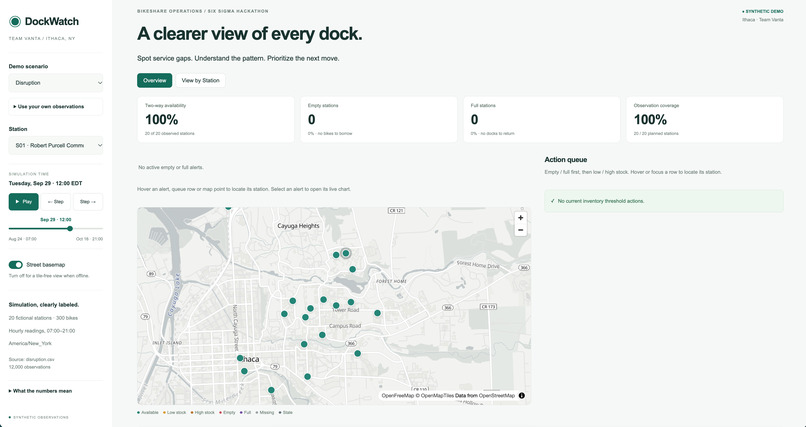This screenshot has height=427, width=806.
Task: Click the Available legend entry
Action: pos(148,413)
